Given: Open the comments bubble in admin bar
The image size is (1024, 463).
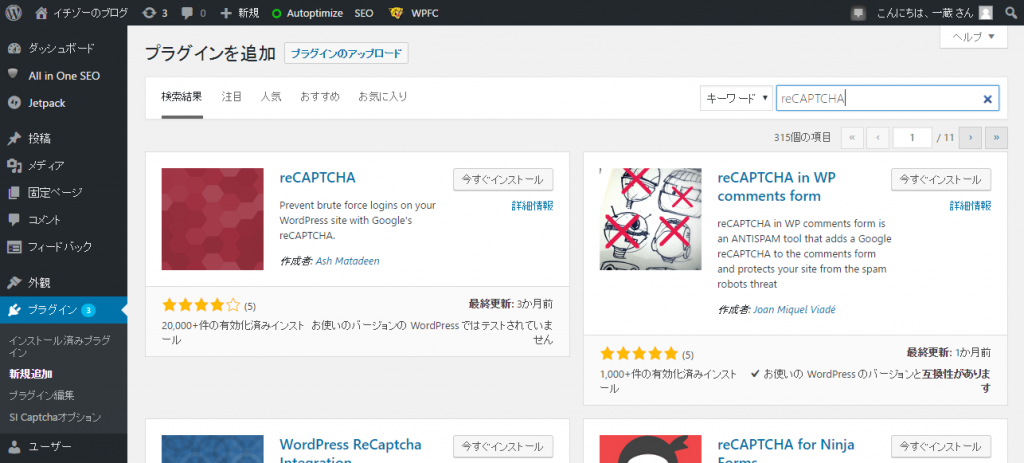Looking at the screenshot, I should click(x=187, y=12).
